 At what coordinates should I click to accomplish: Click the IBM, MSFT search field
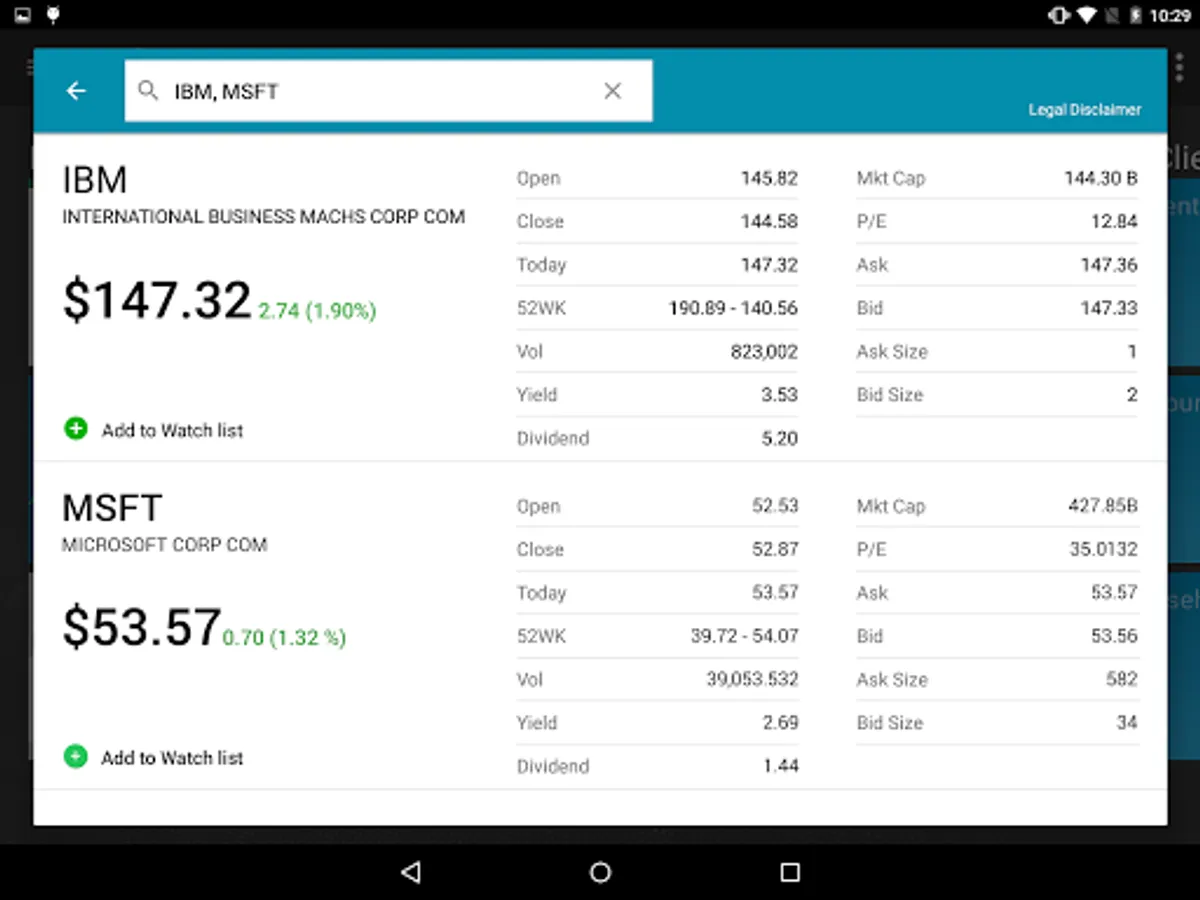pyautogui.click(x=388, y=91)
